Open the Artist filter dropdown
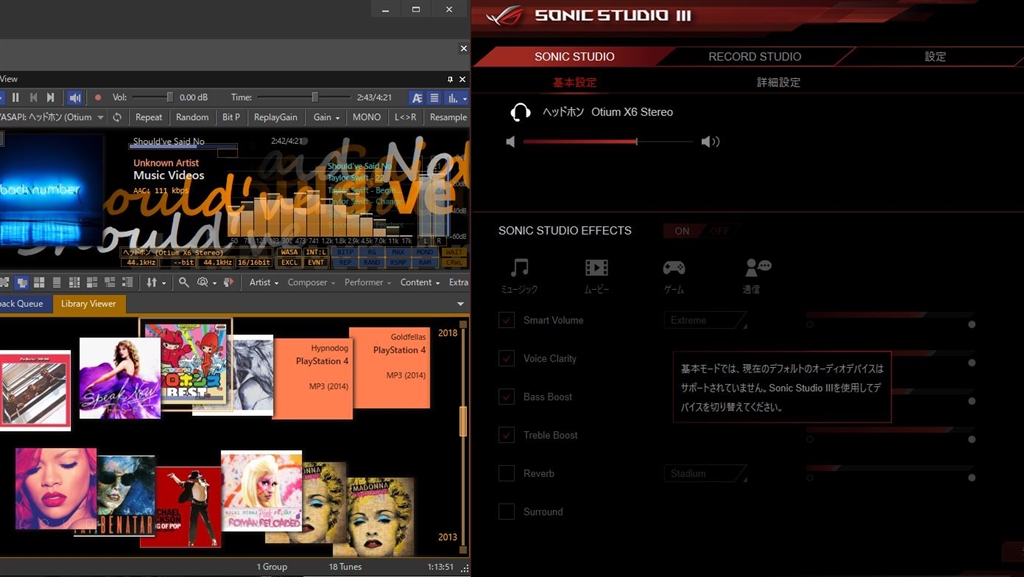 point(264,282)
